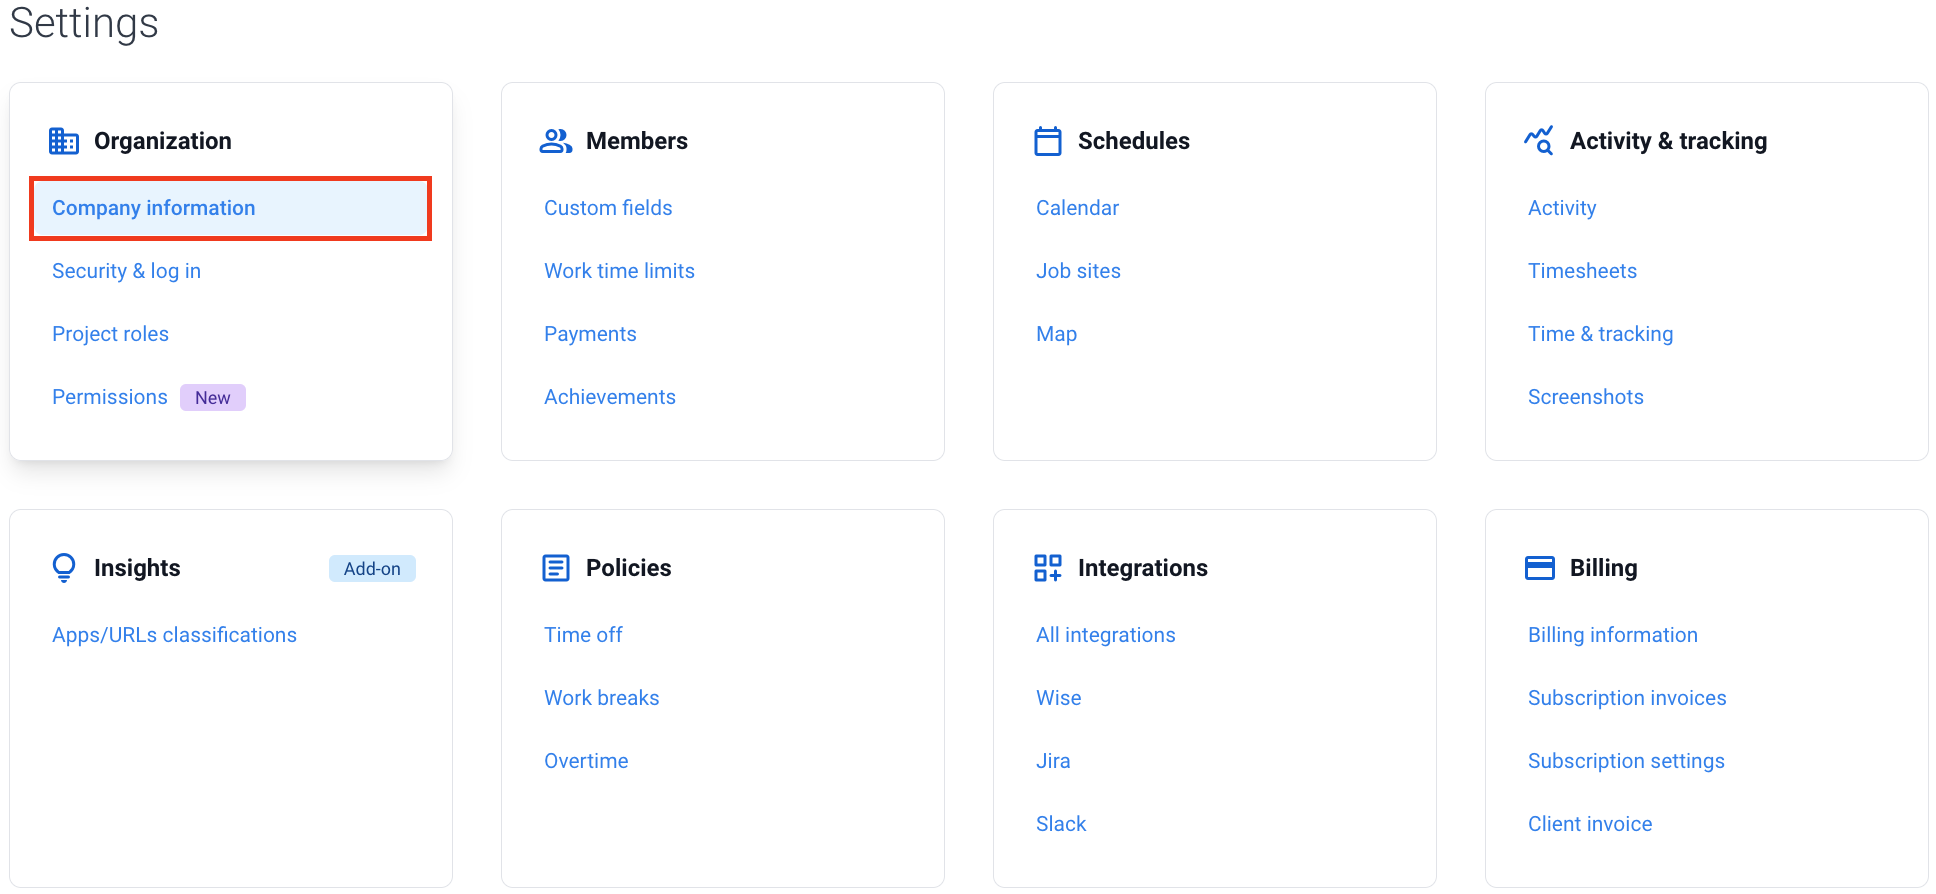Click the Activity & tracking chart icon

pos(1539,141)
